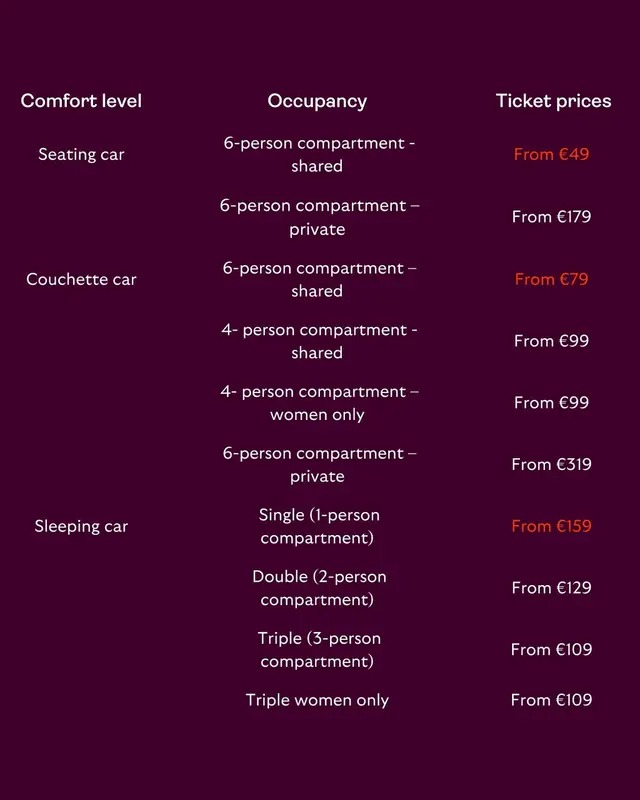Click the Ticket prices column header

click(x=553, y=101)
